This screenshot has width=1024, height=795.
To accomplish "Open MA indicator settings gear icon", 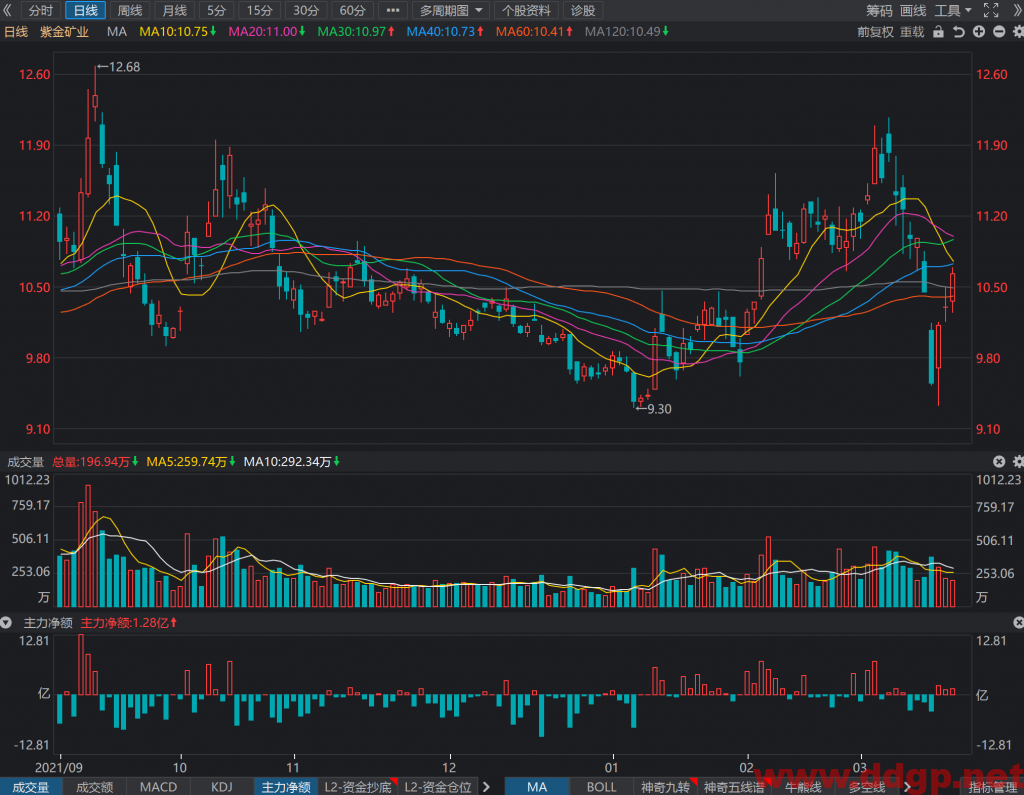I will 1017,31.
